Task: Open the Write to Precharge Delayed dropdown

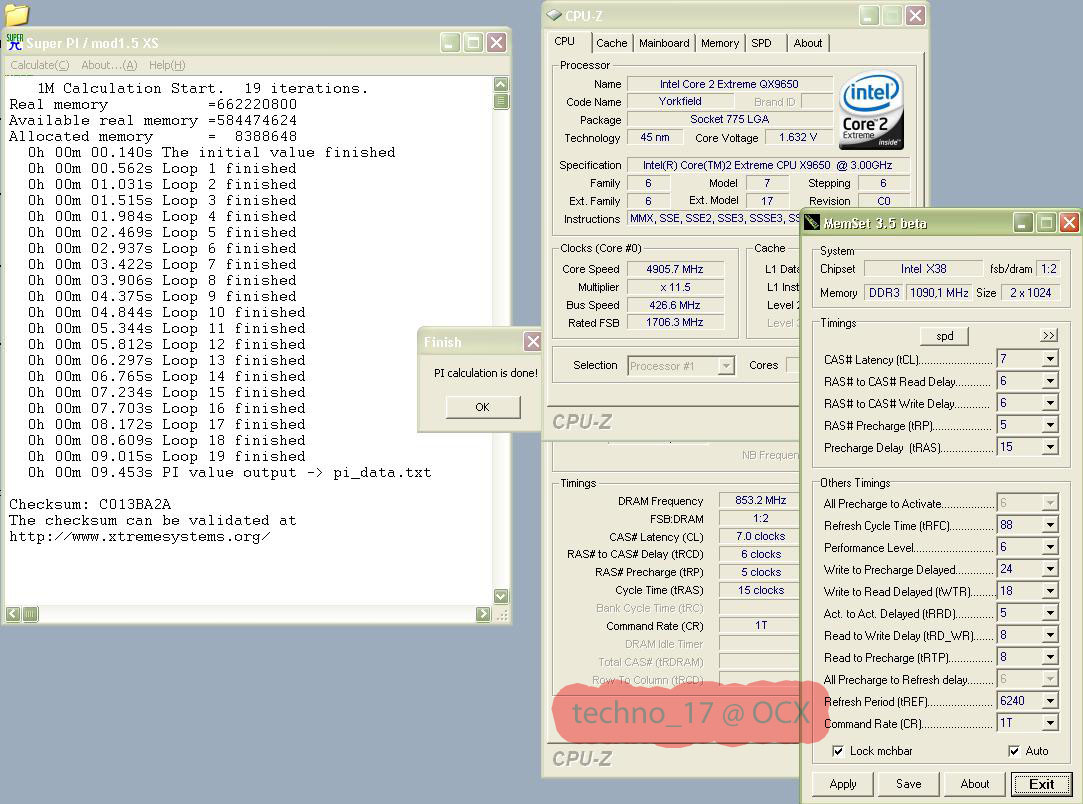Action: 1050,570
